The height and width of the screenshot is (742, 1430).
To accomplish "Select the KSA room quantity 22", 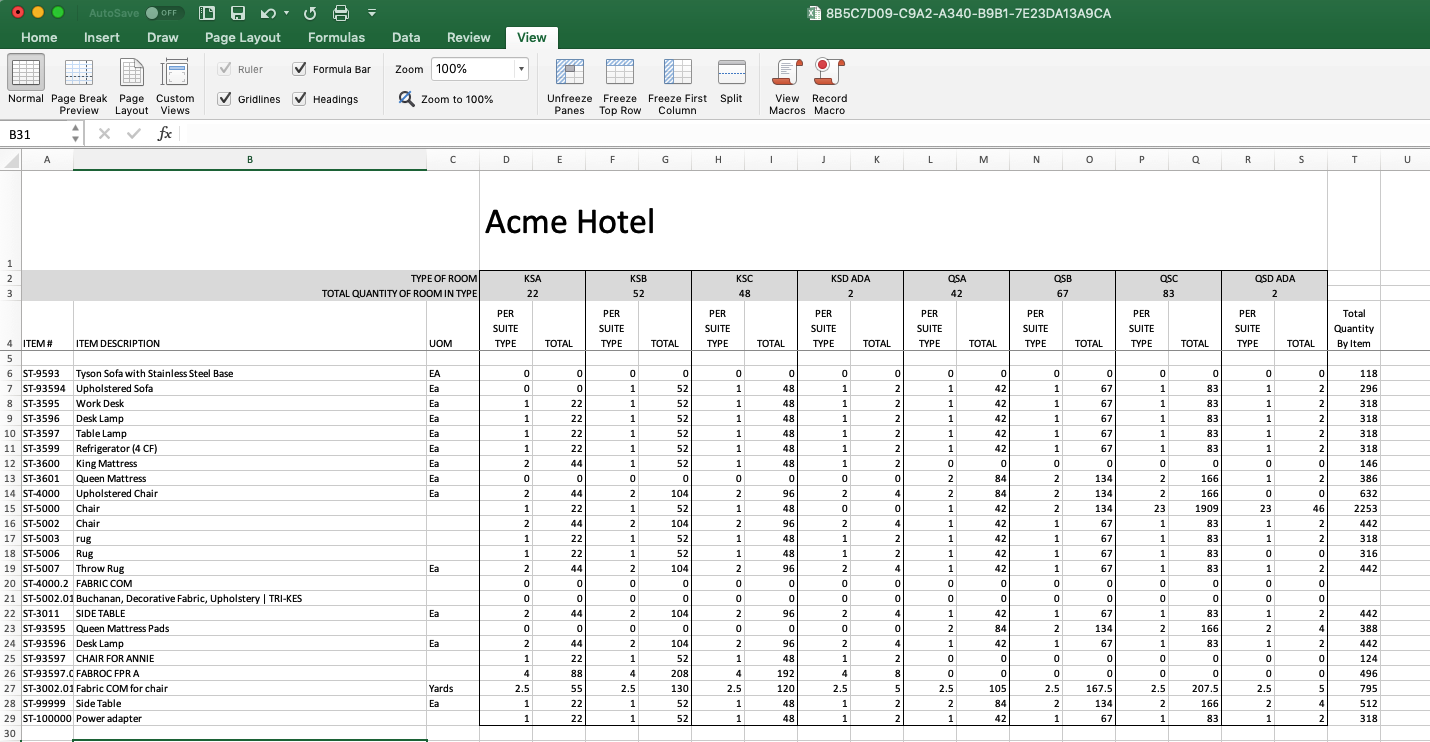I will point(532,293).
